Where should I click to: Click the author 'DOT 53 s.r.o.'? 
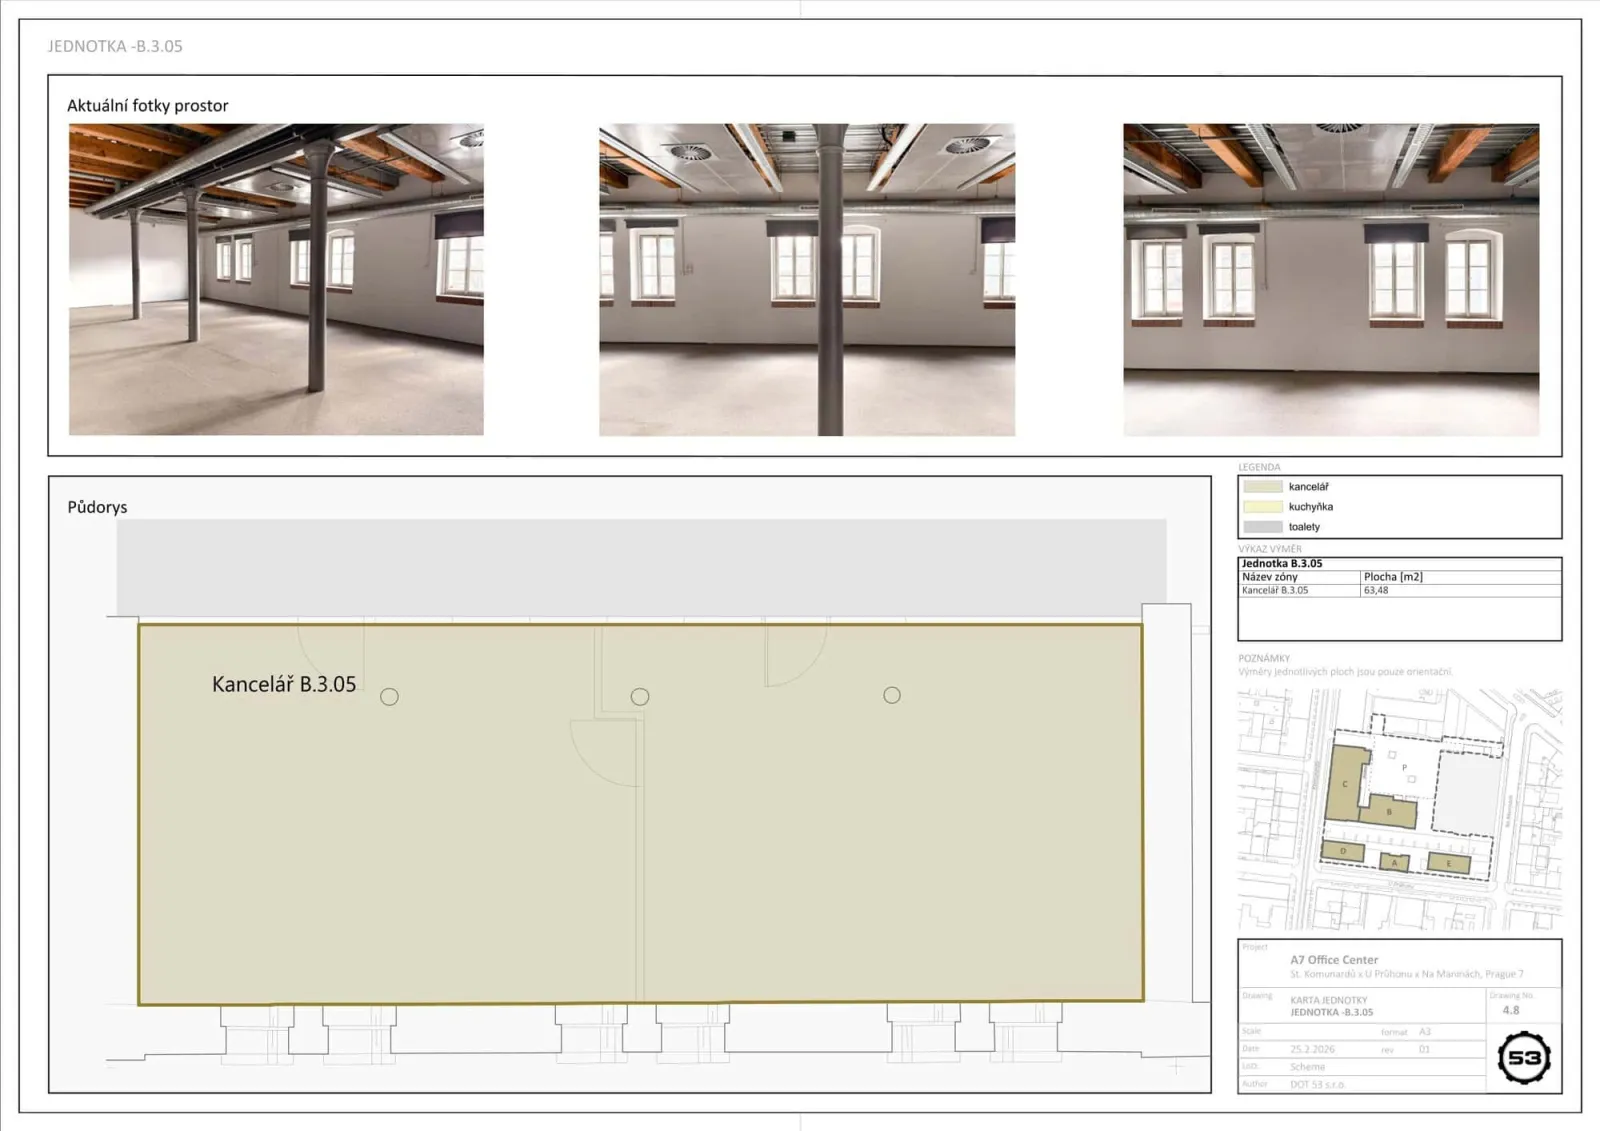1317,1085
